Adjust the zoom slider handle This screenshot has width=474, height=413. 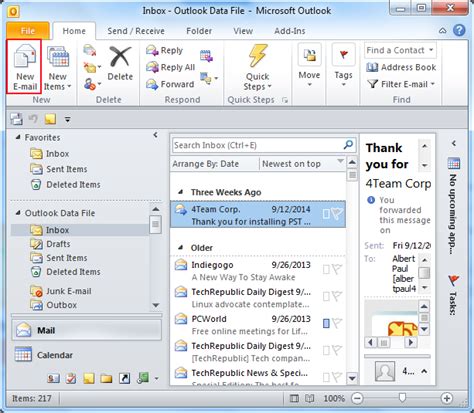pos(402,397)
